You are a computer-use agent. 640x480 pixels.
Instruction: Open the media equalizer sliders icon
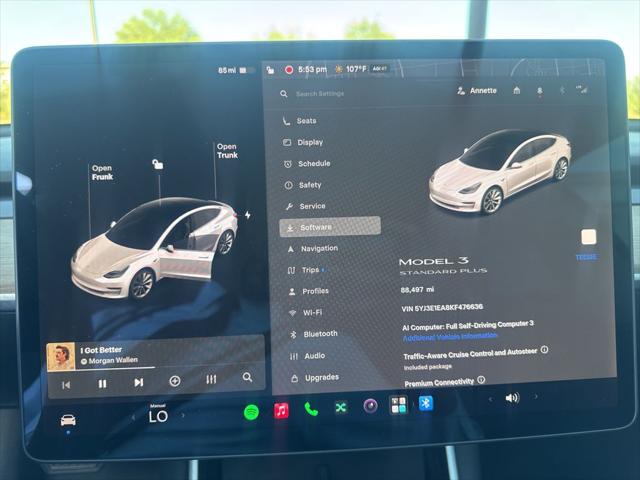coord(211,379)
